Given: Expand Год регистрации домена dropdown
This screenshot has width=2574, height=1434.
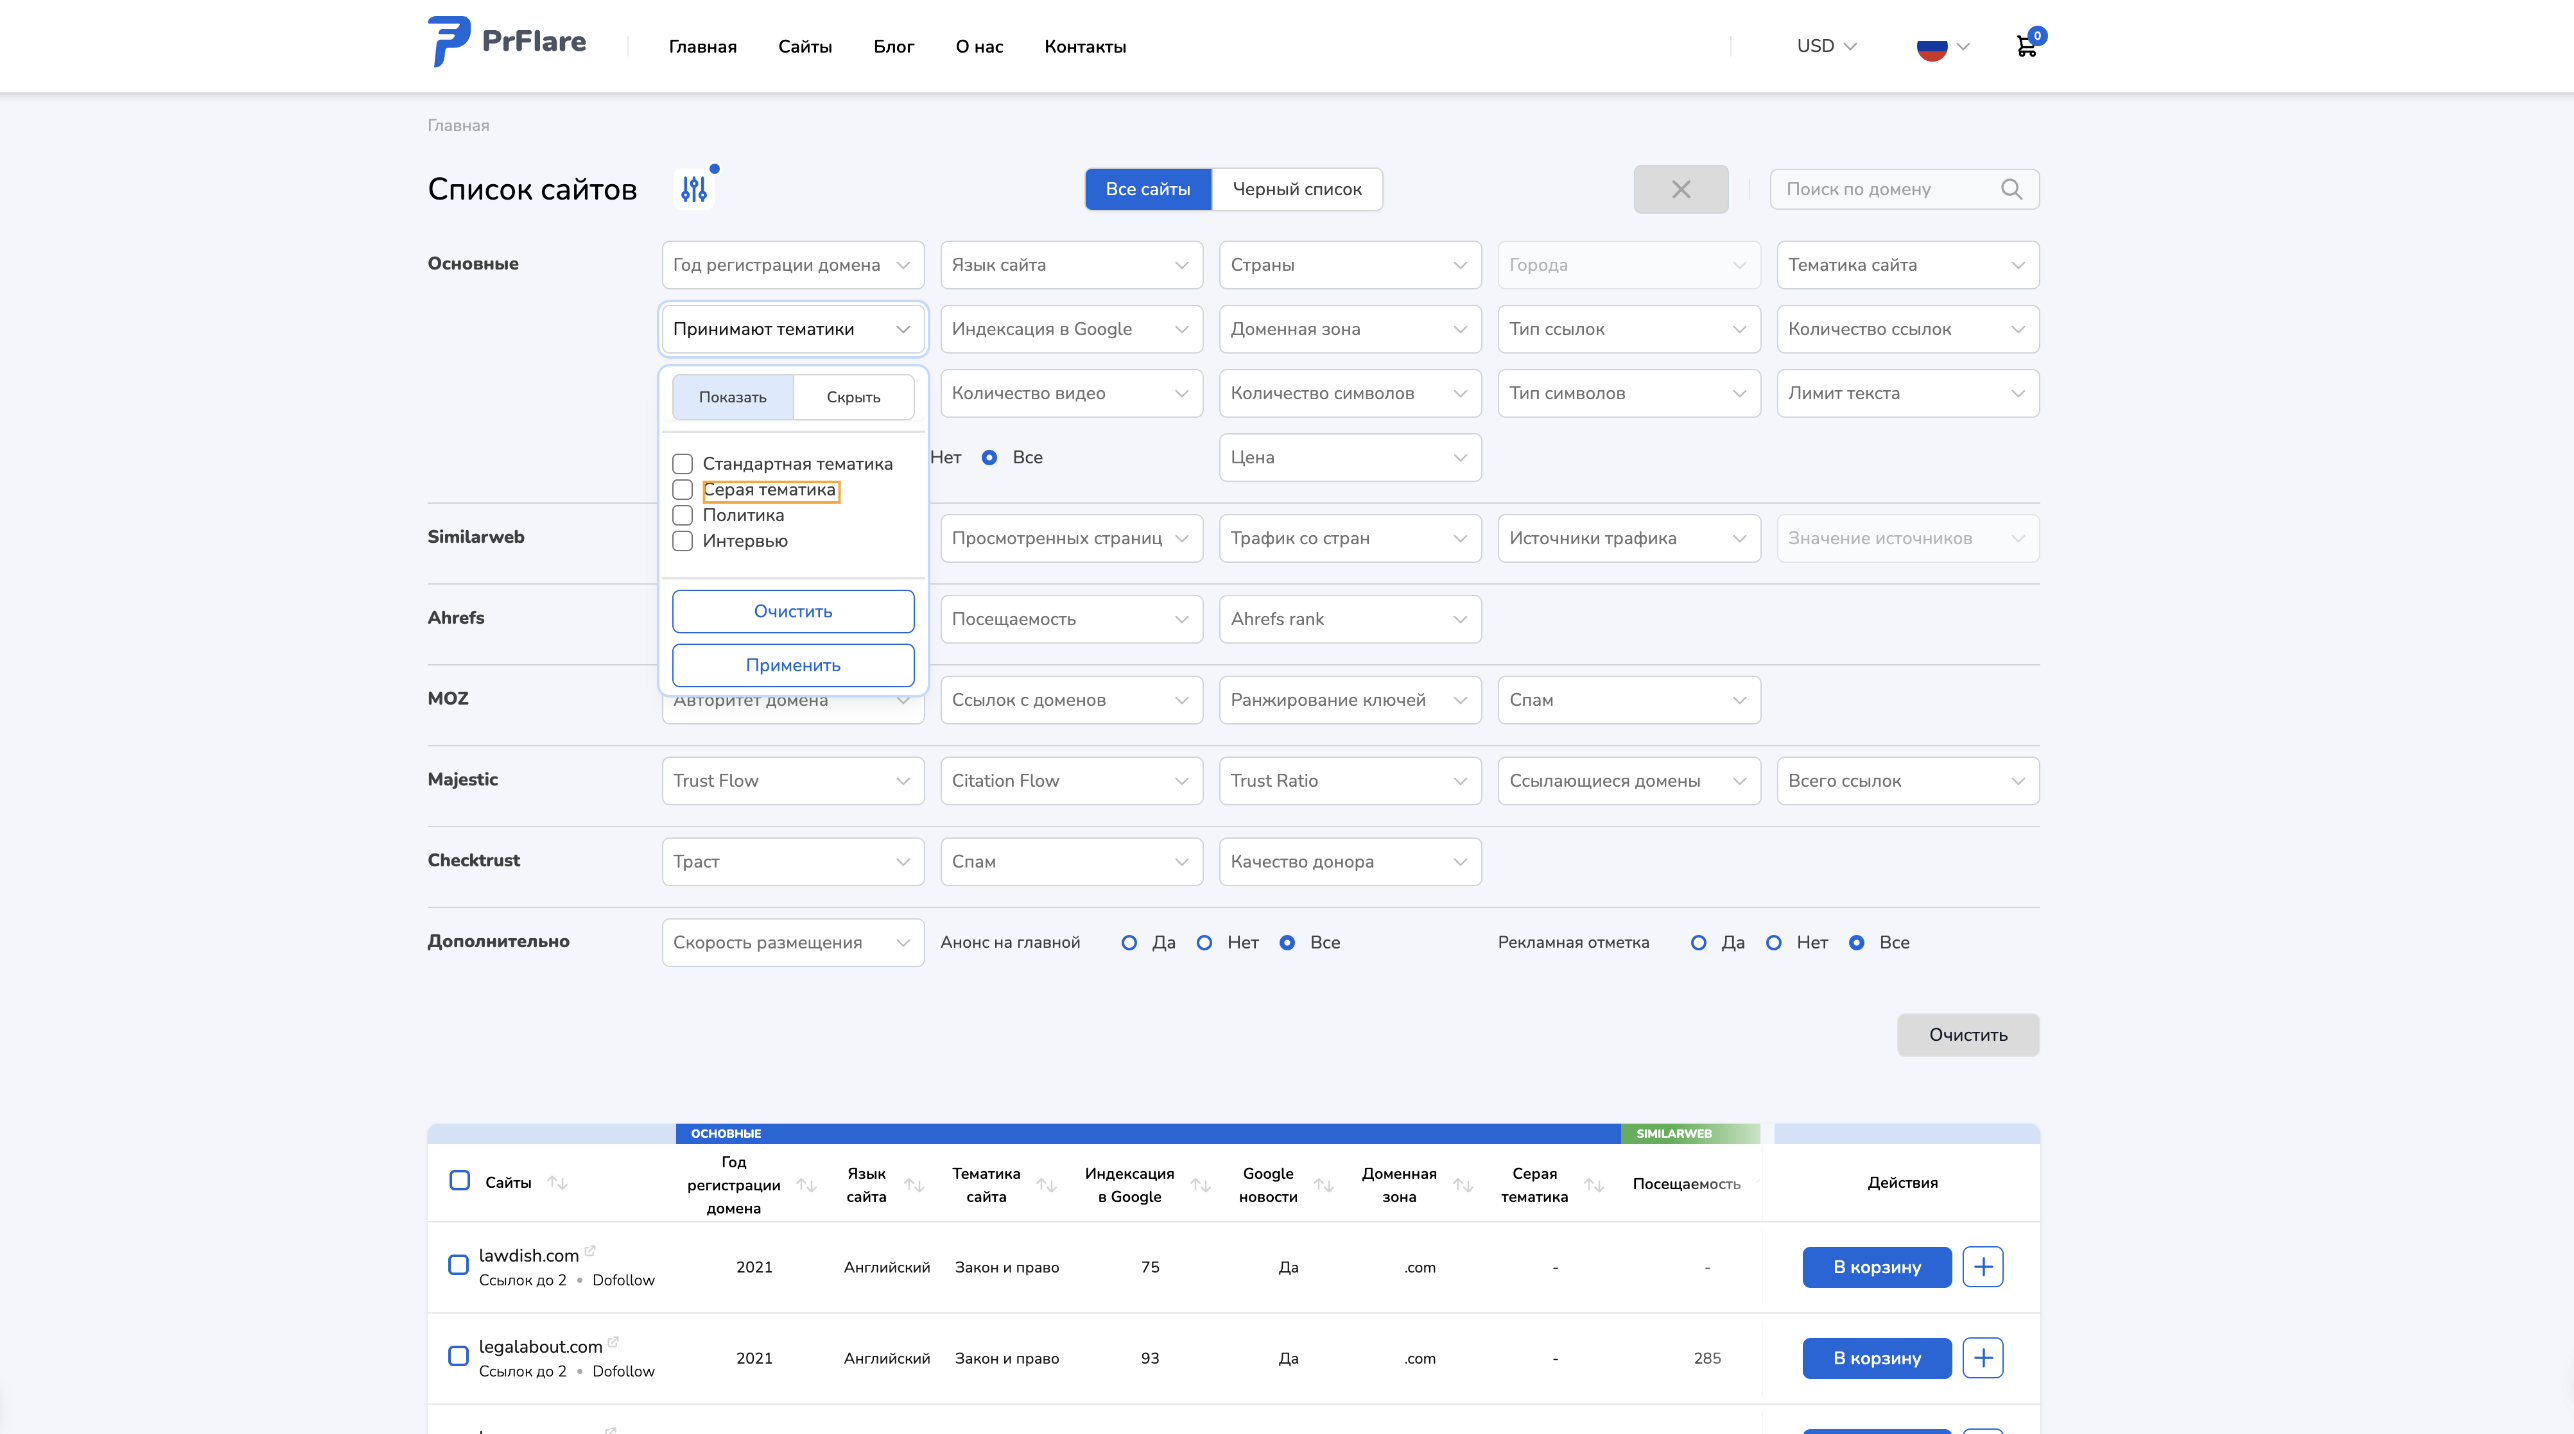Looking at the screenshot, I should (792, 265).
